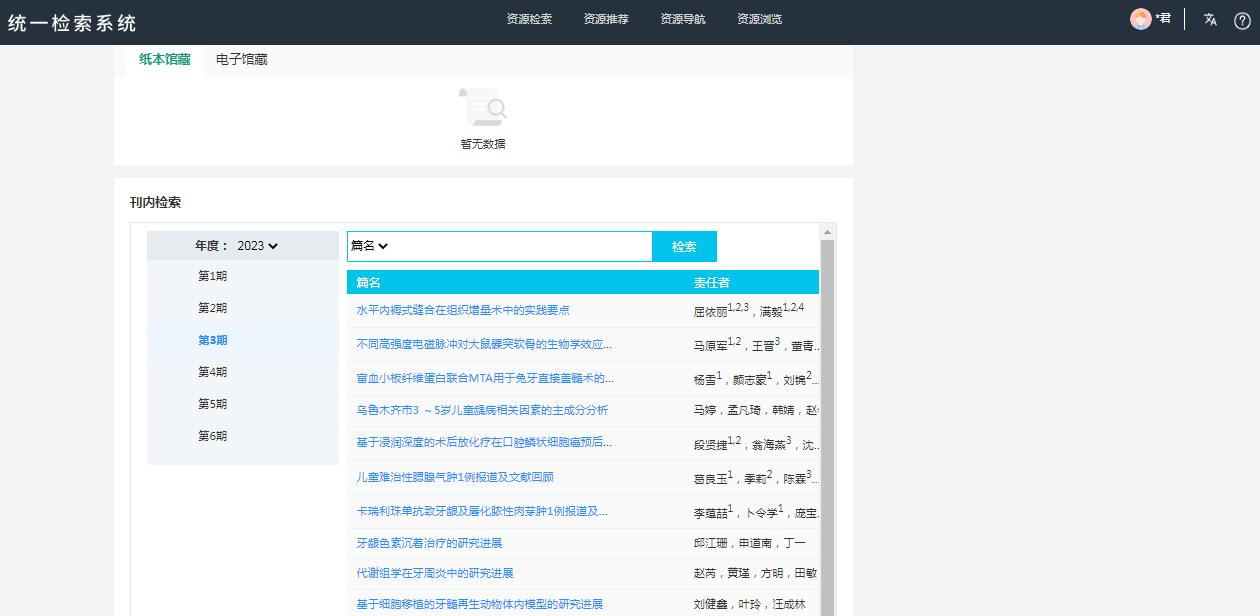Click the article list vertical scrollbar
Image resolution: width=1260 pixels, height=616 pixels.
pos(827,420)
